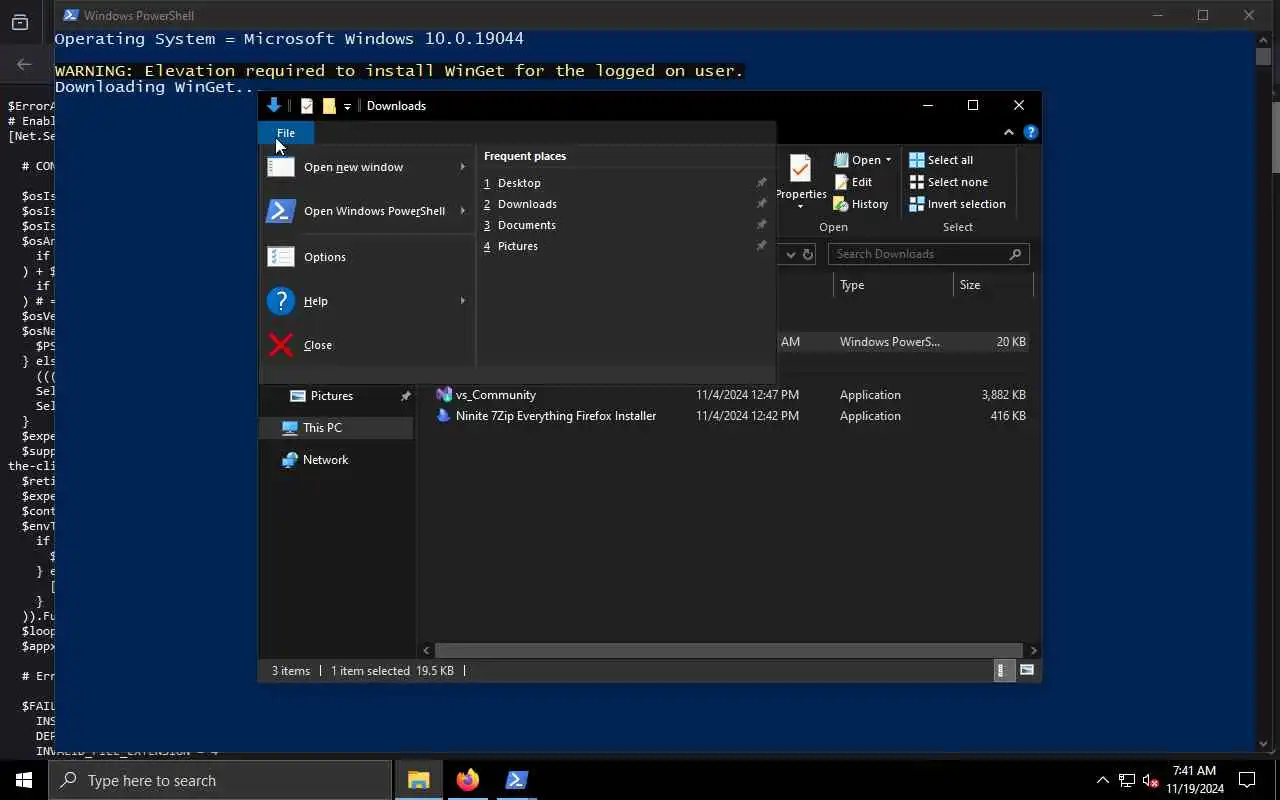Select Help in the File menu
This screenshot has width=1280, height=800.
click(368, 301)
